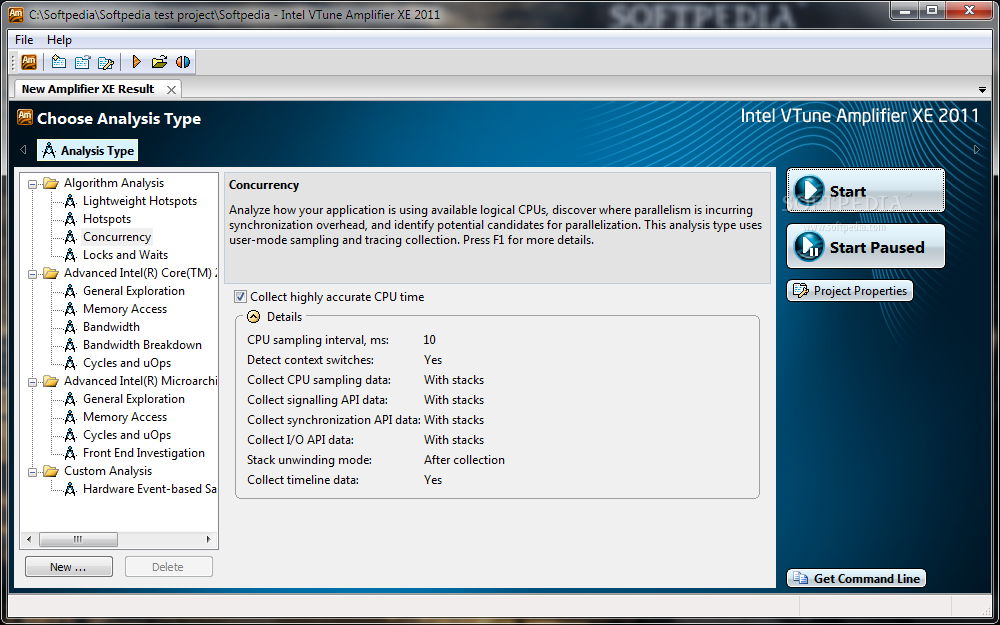Viewport: 1000px width, 625px height.
Task: Toggle Collect highly accurate CPU time checkbox
Action: pos(240,297)
